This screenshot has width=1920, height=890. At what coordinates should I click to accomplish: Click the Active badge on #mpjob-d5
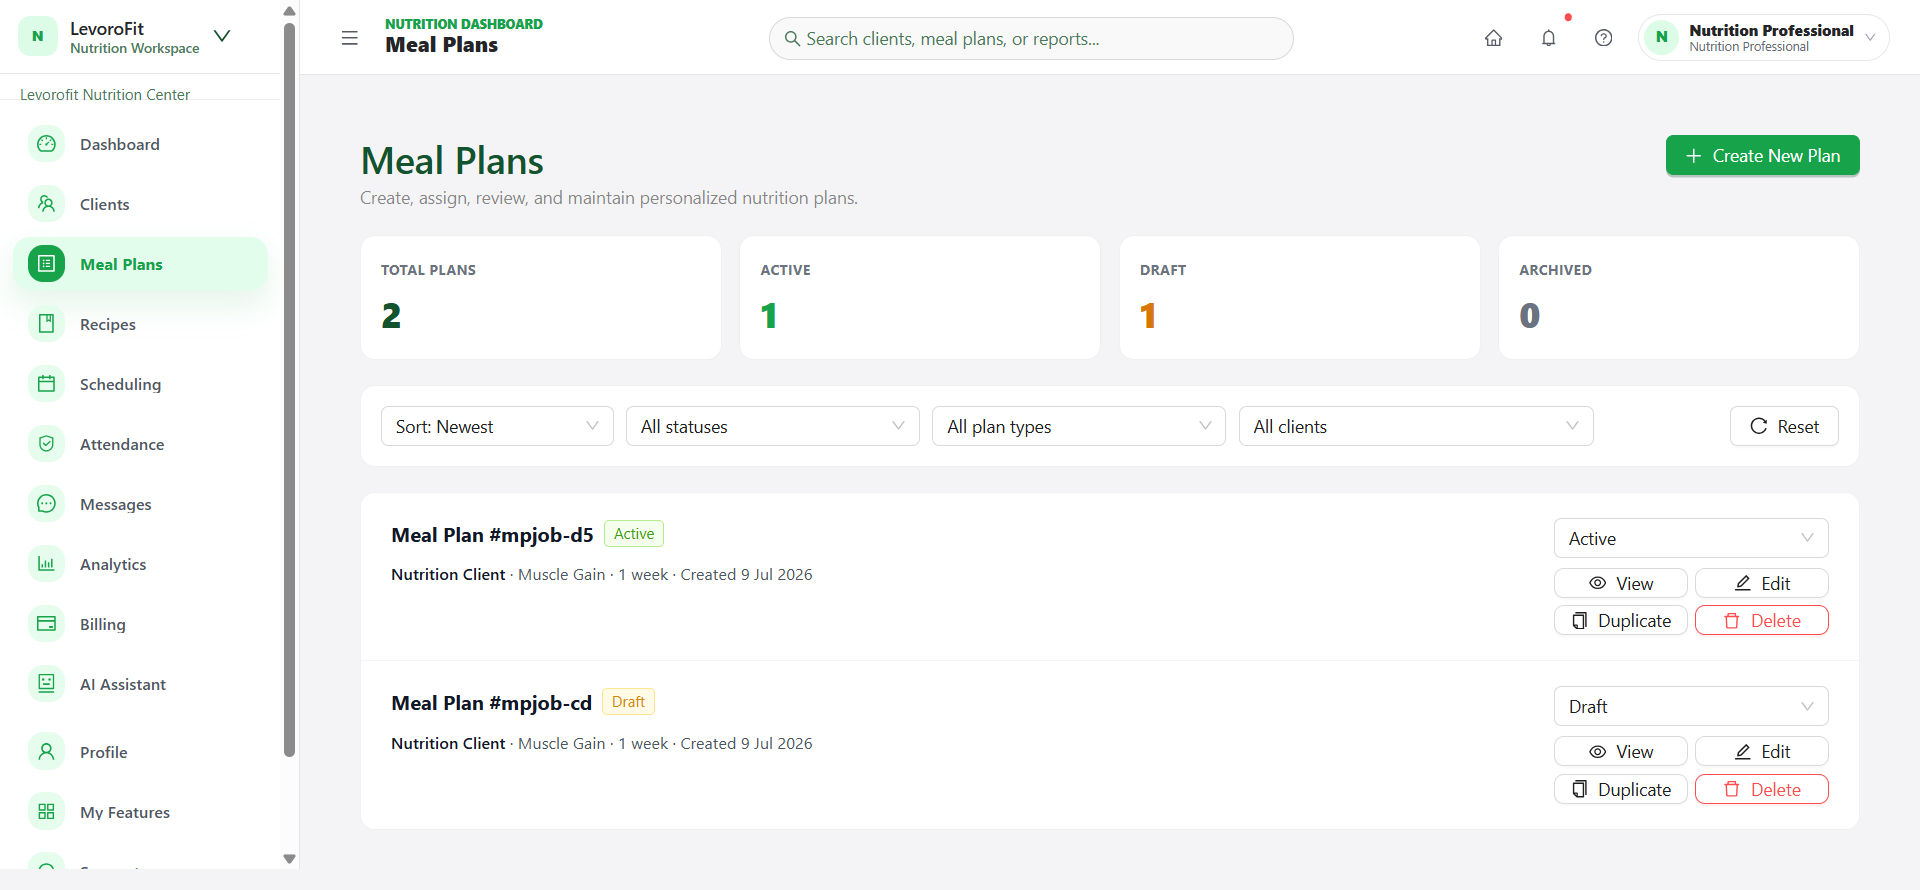point(634,534)
